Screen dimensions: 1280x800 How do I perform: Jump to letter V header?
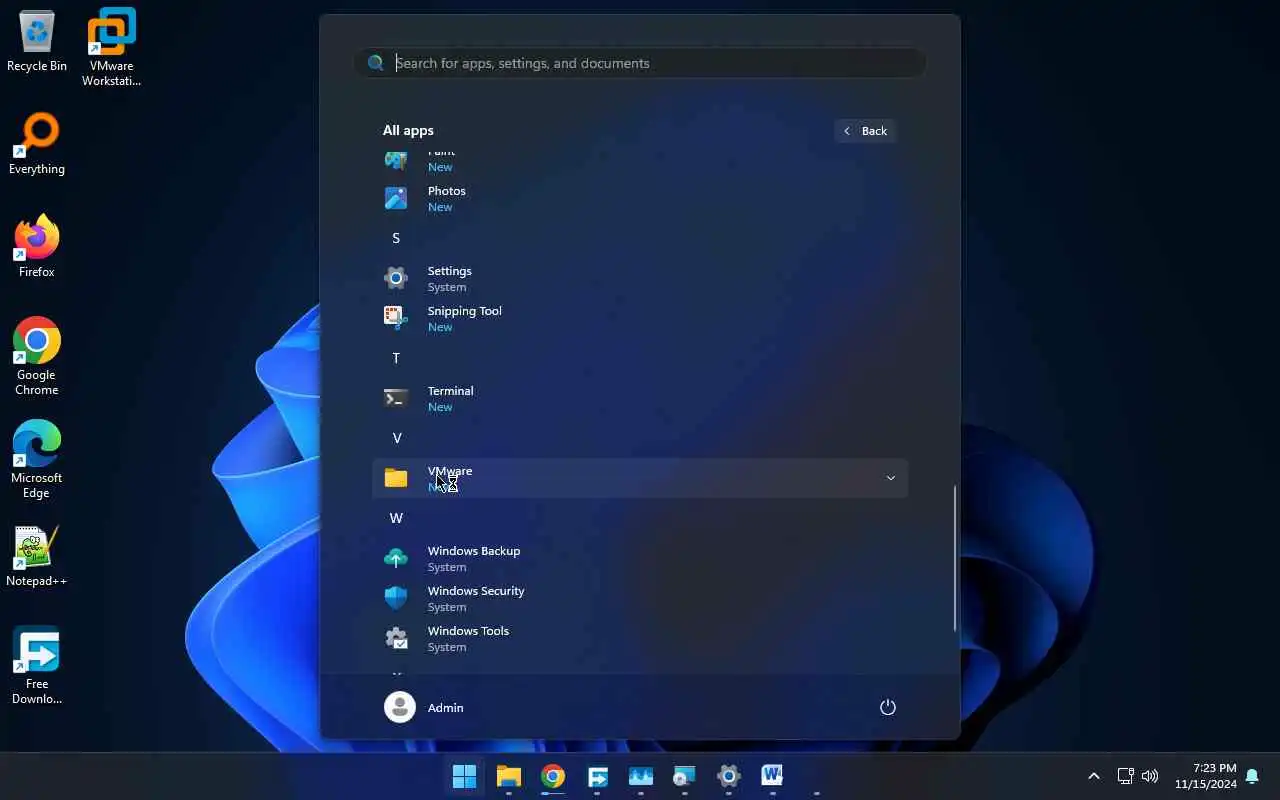(x=397, y=438)
